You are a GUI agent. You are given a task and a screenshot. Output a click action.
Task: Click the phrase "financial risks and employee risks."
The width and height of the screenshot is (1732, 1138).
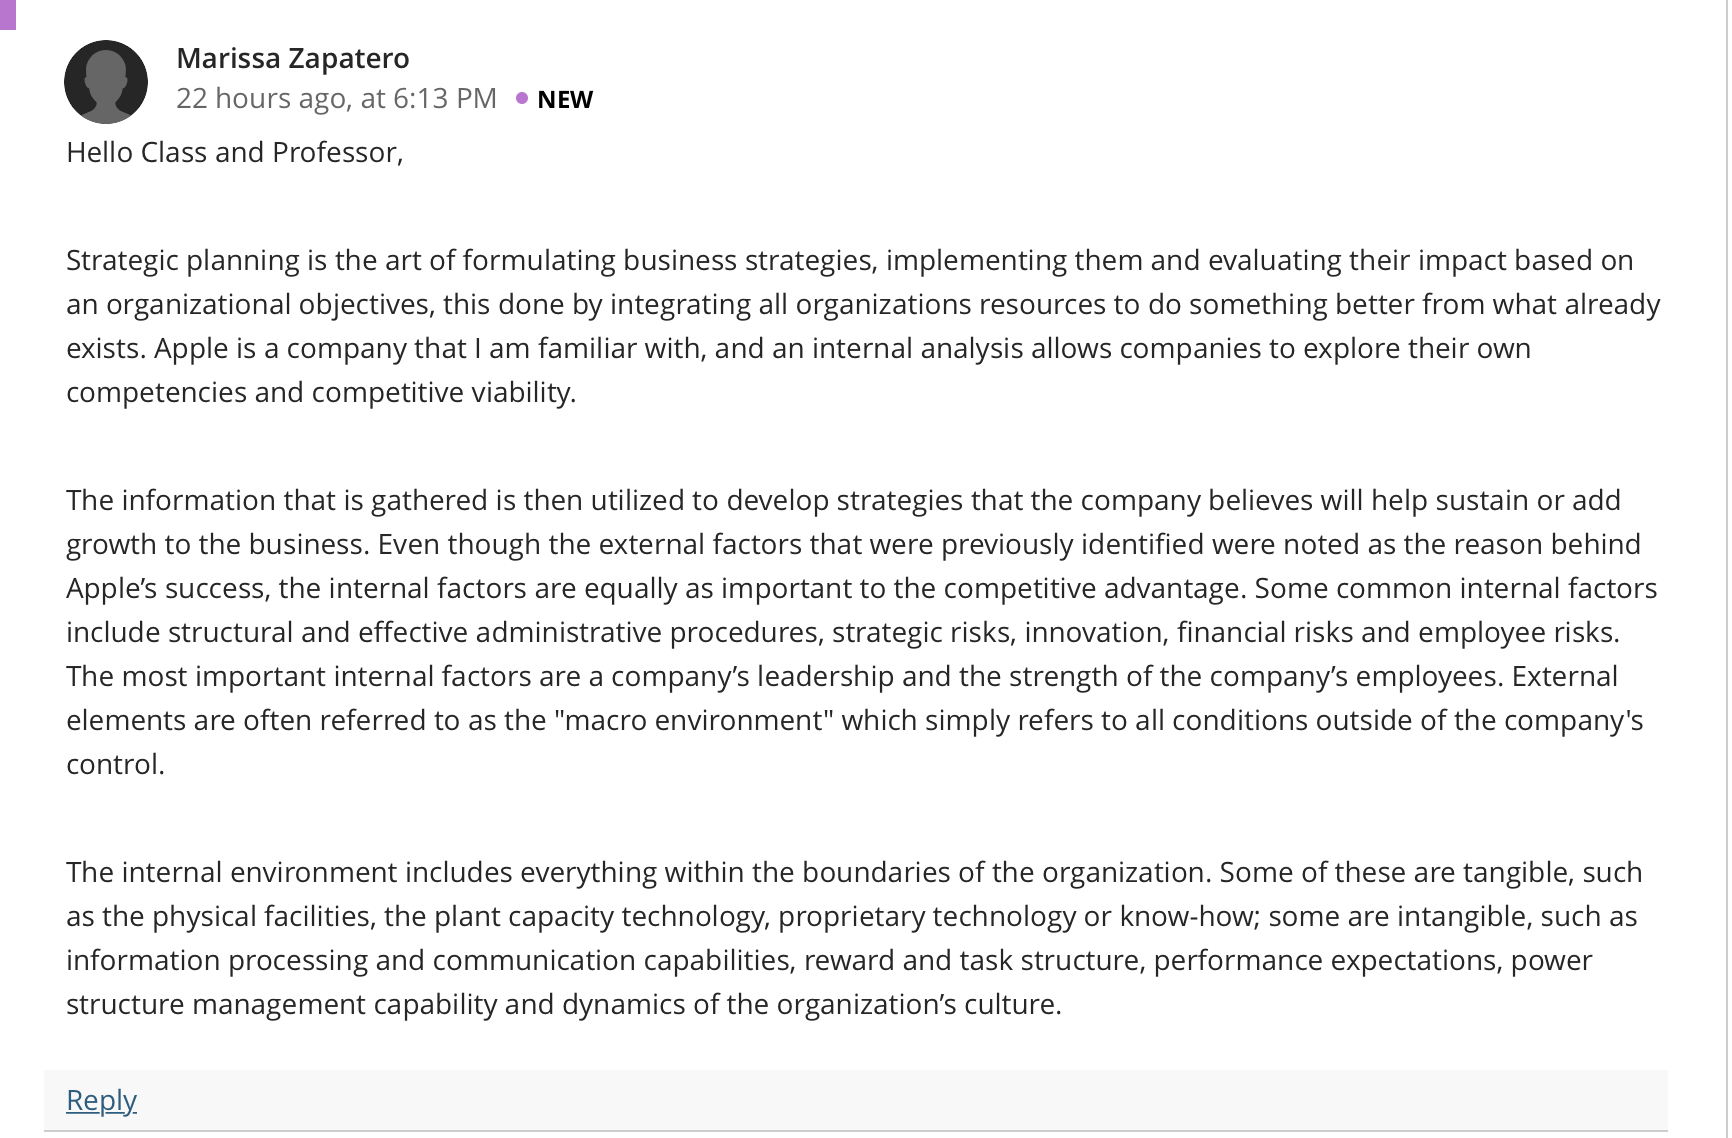pyautogui.click(x=1398, y=632)
